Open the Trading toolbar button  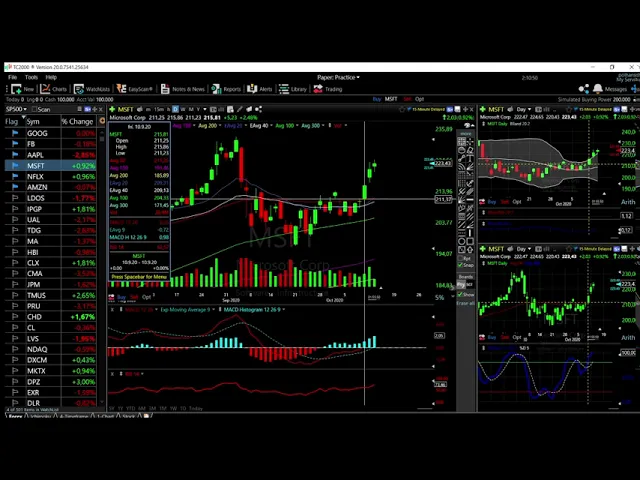point(328,89)
